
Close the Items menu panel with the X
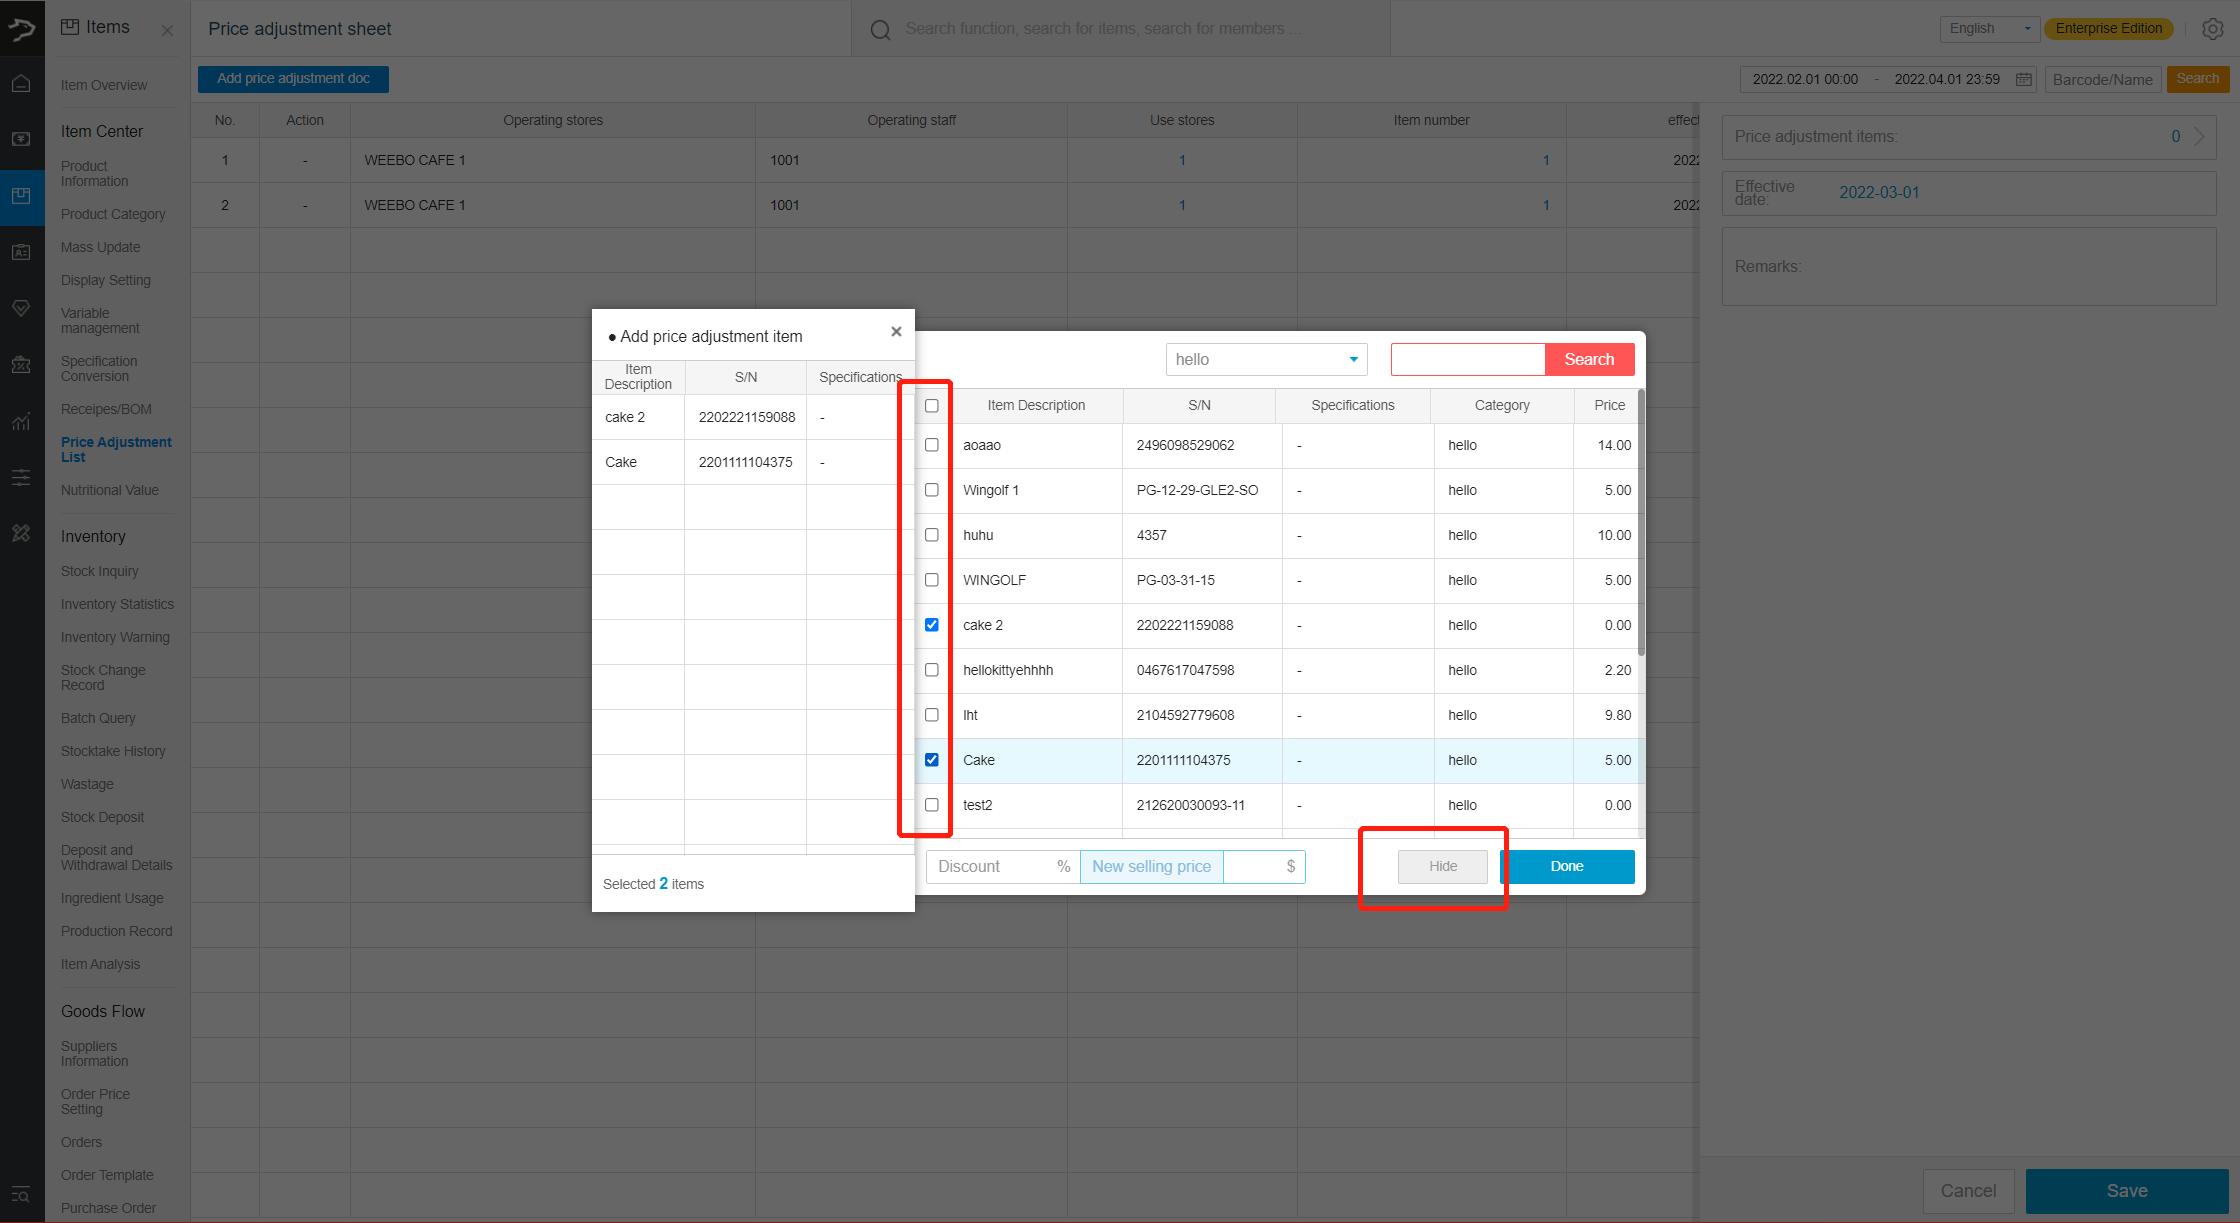tap(167, 30)
